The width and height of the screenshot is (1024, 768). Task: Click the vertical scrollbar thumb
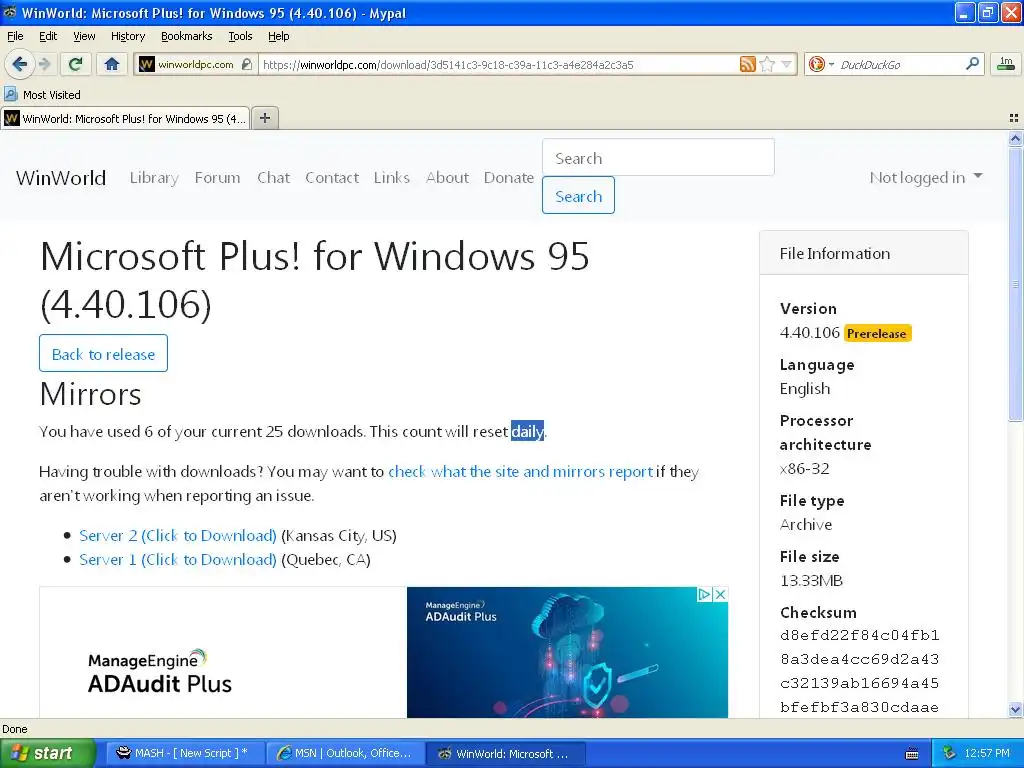coord(1015,283)
